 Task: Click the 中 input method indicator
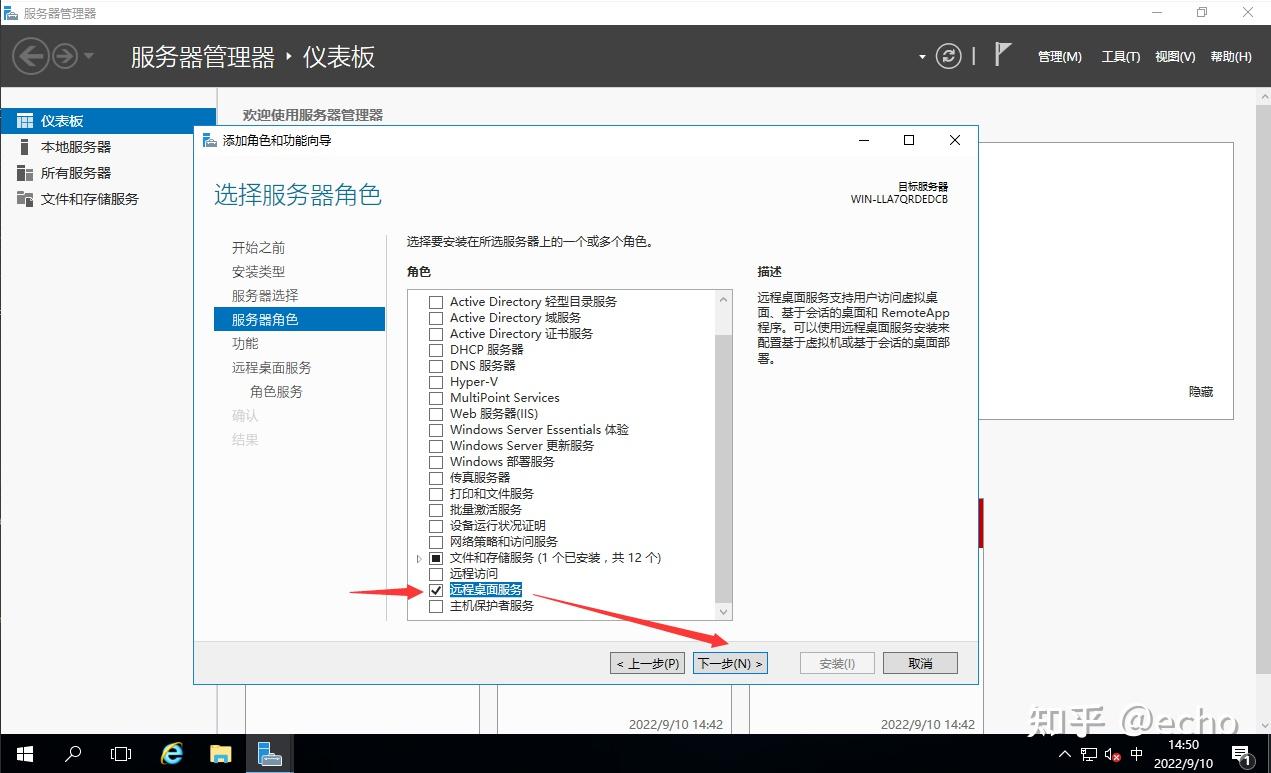[1136, 754]
